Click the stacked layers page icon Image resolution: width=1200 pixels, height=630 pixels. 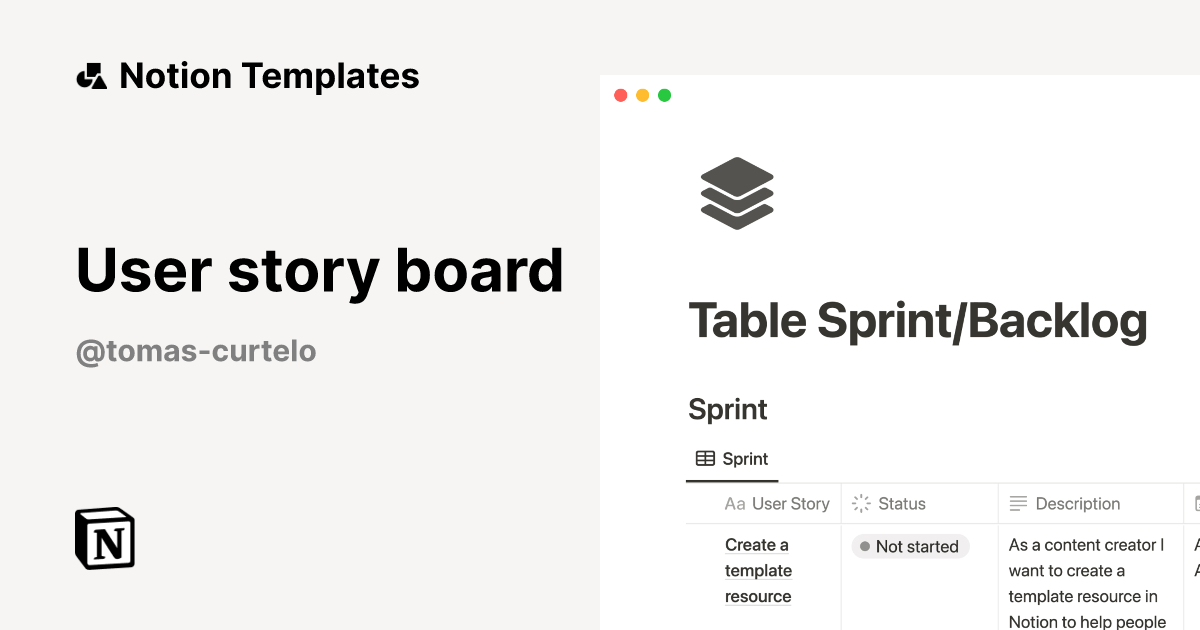coord(737,193)
